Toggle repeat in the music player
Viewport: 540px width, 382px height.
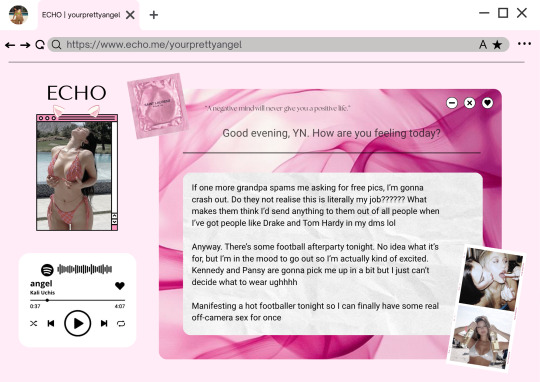[121, 323]
